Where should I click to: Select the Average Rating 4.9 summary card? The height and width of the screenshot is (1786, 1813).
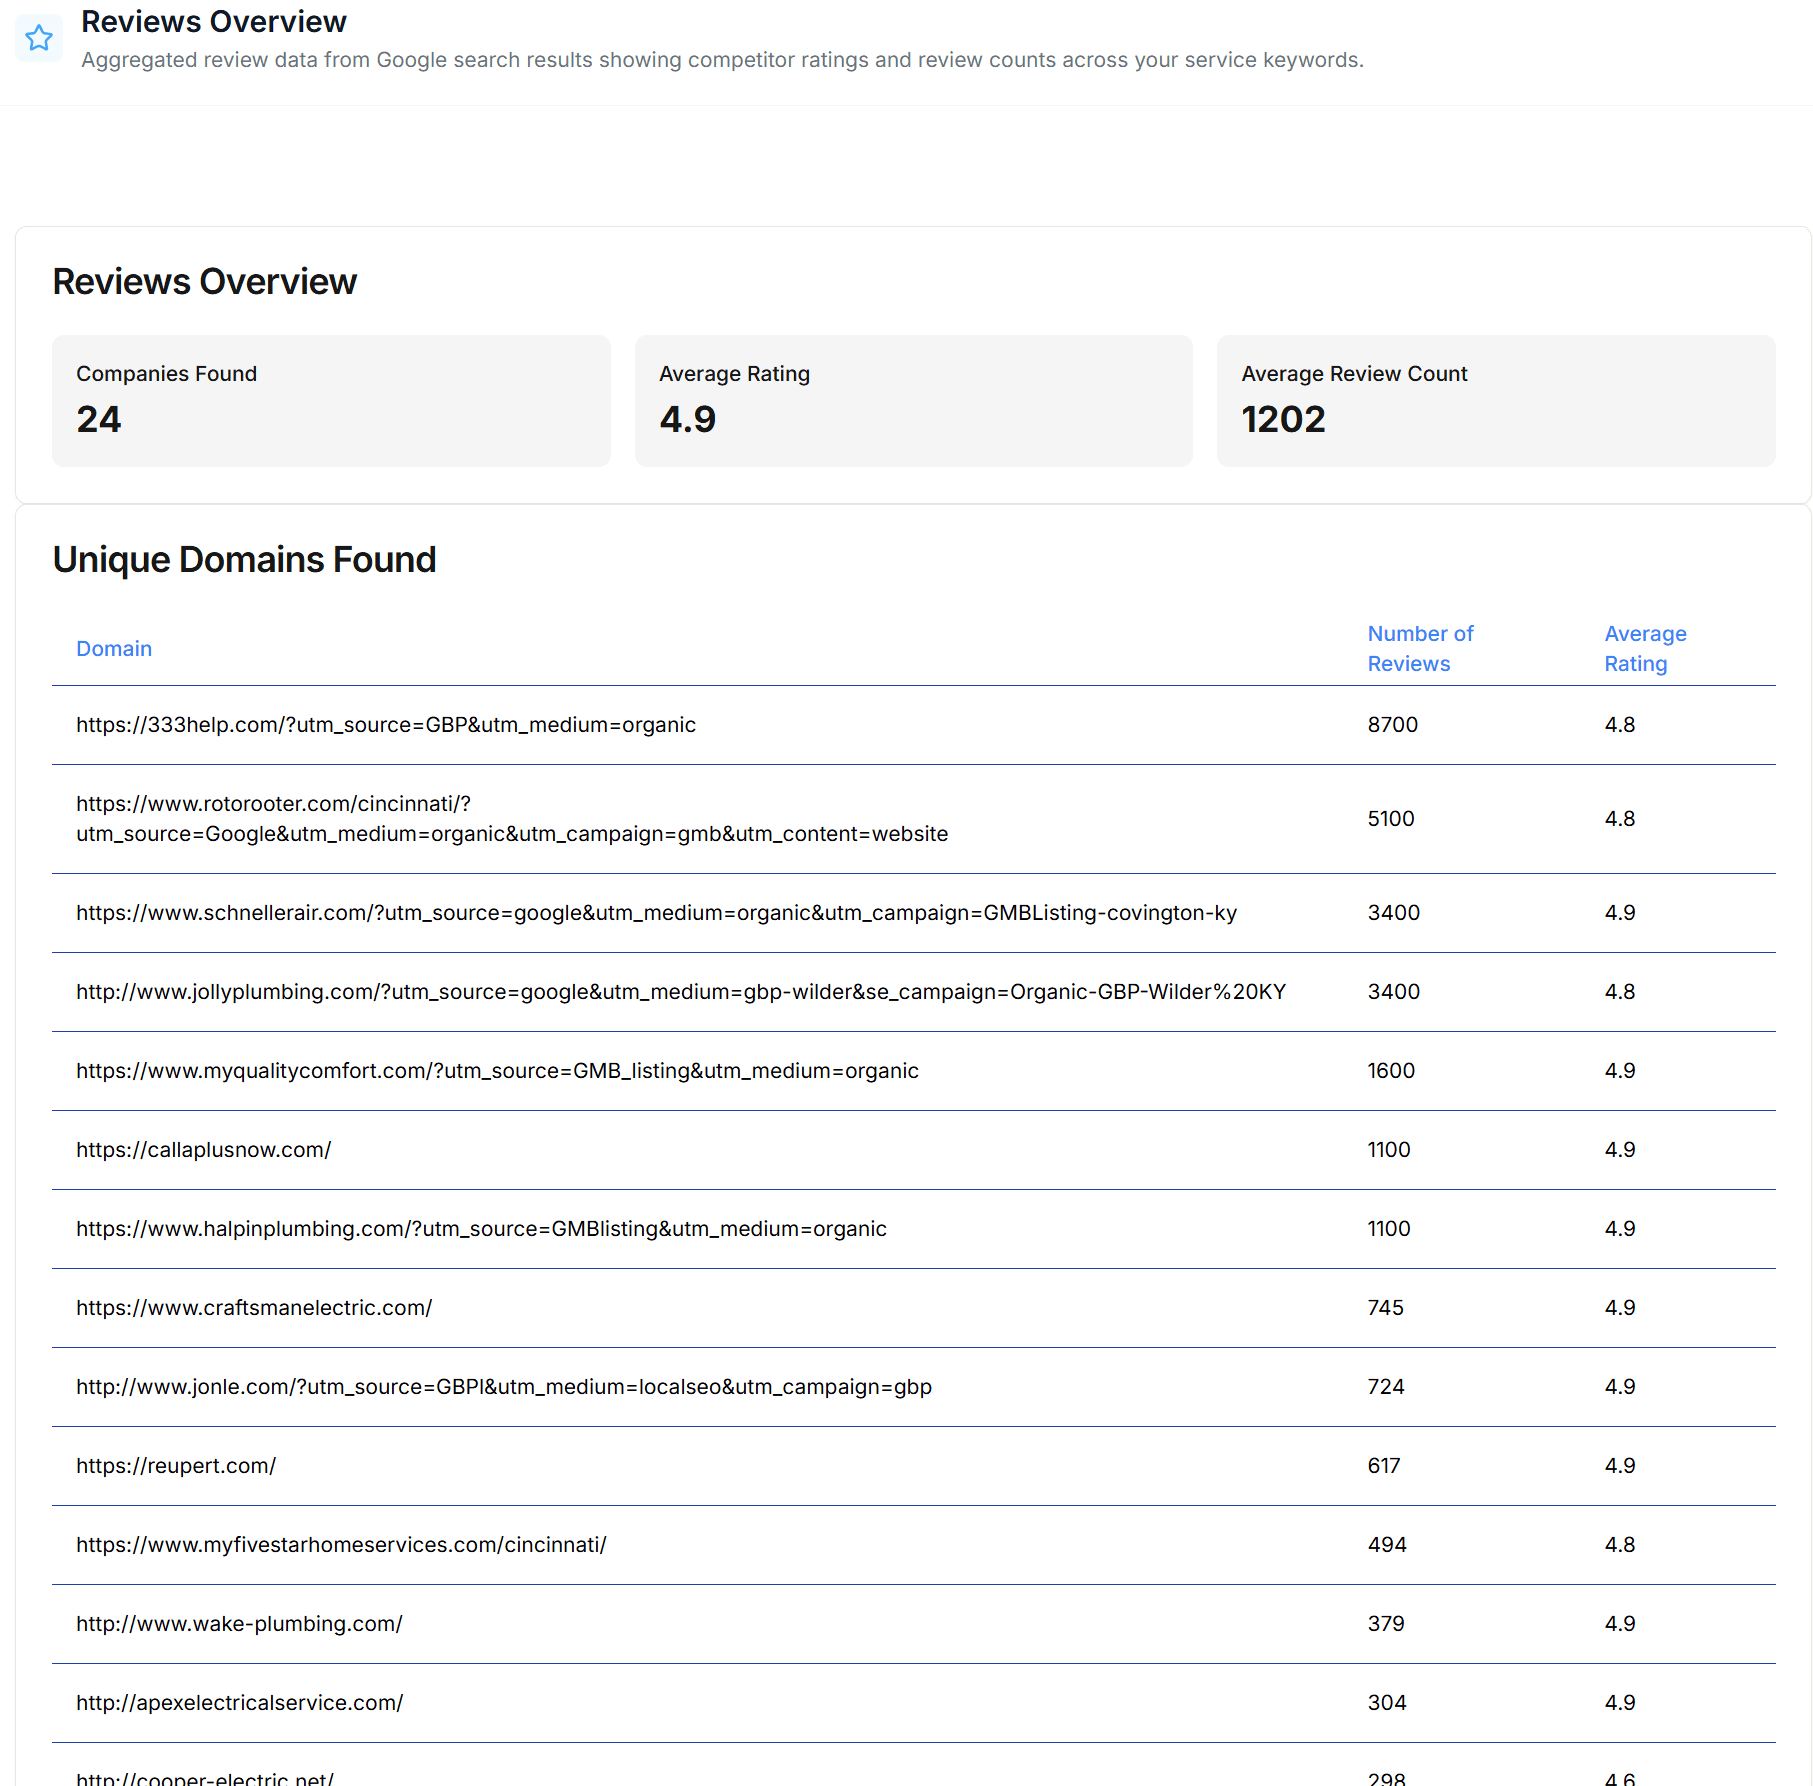(x=914, y=401)
